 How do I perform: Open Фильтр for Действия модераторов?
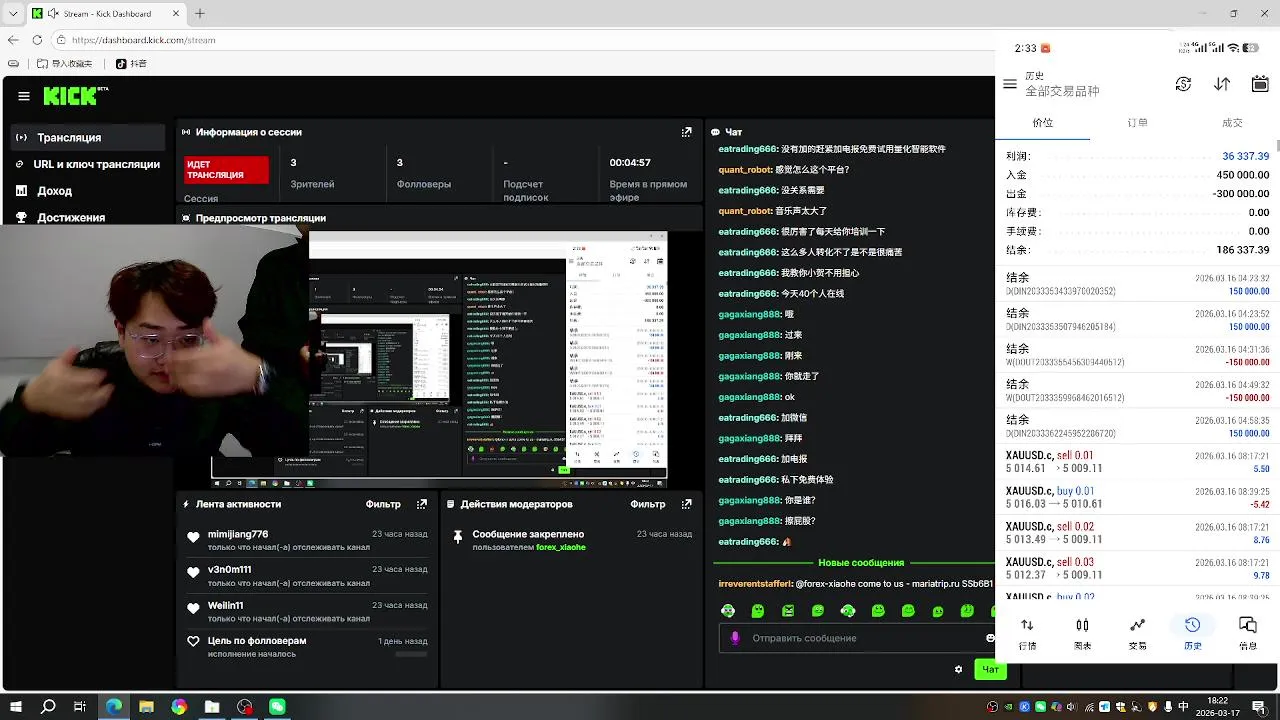(648, 504)
